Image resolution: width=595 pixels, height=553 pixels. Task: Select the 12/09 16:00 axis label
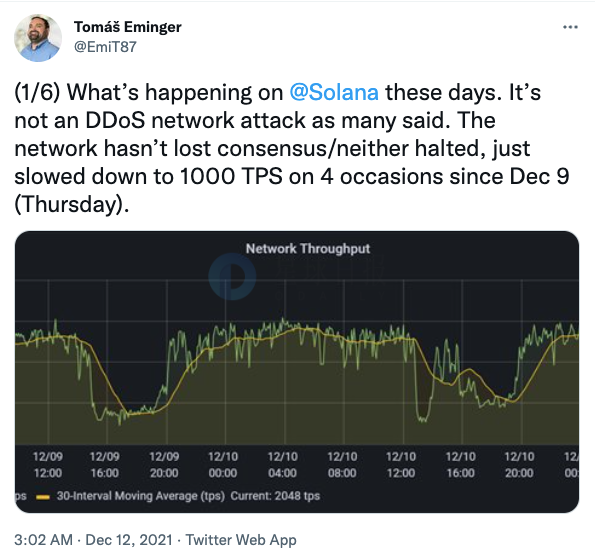105,465
